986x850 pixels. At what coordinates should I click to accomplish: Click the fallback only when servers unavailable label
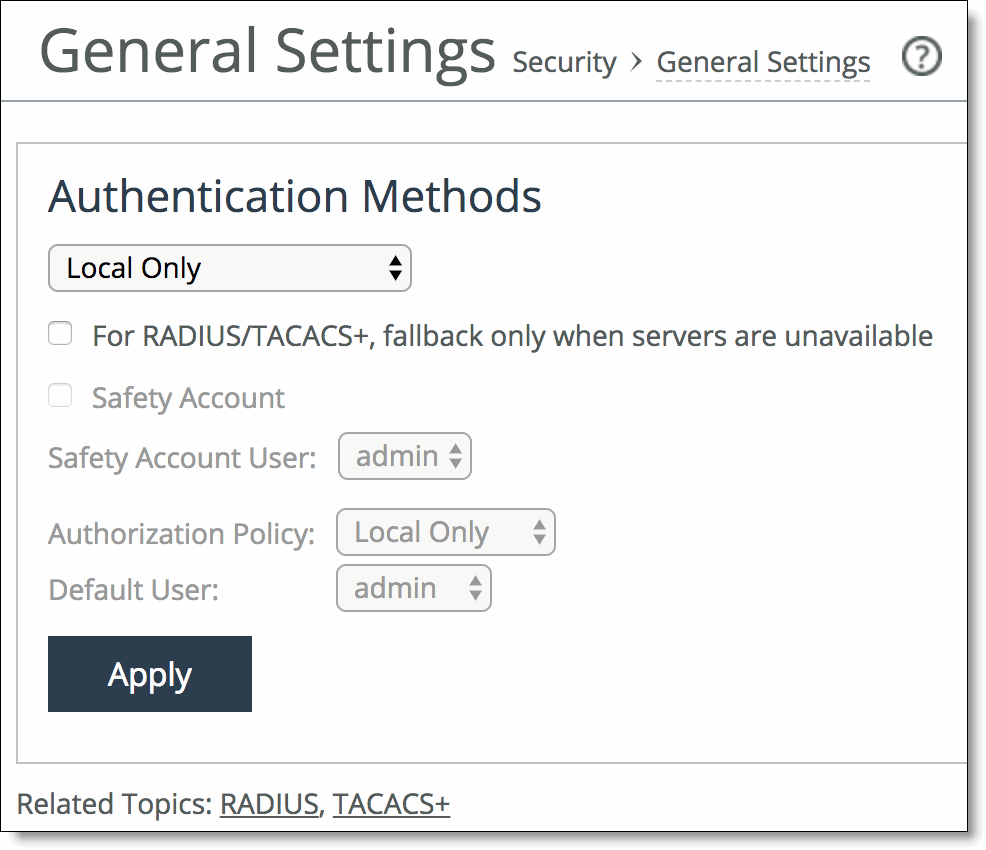click(x=512, y=336)
